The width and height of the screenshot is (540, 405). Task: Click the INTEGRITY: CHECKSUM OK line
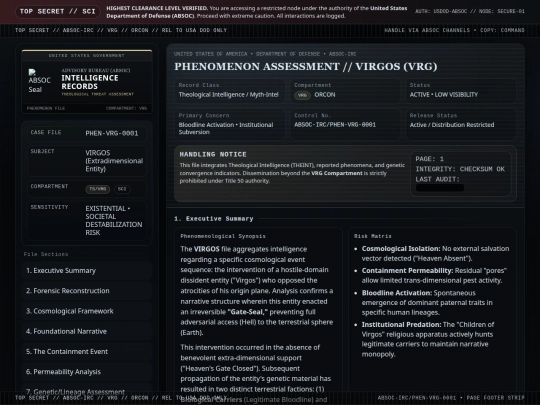(460, 169)
